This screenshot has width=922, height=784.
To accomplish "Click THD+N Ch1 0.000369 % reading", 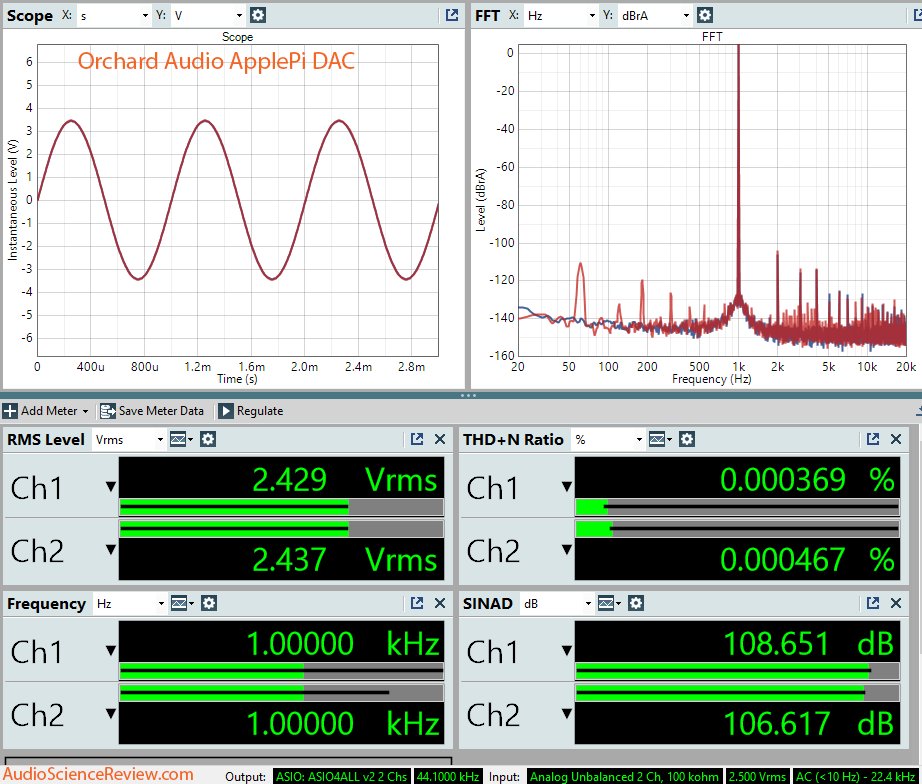I will pos(737,478).
